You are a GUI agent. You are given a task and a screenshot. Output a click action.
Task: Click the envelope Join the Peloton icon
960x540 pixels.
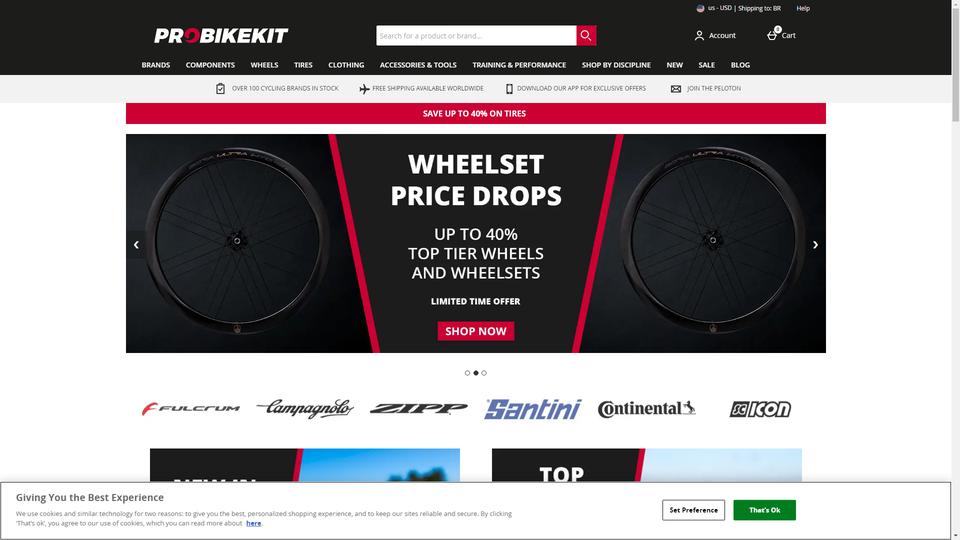click(675, 89)
